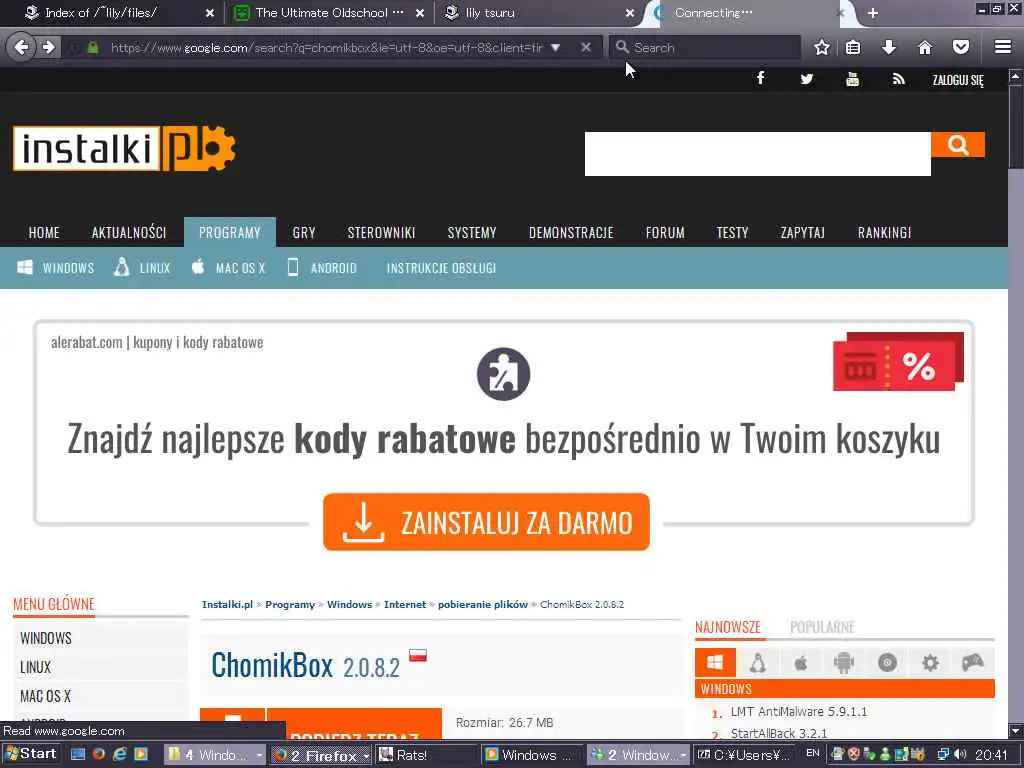Open the Instalki Facebook icon

[x=760, y=79]
